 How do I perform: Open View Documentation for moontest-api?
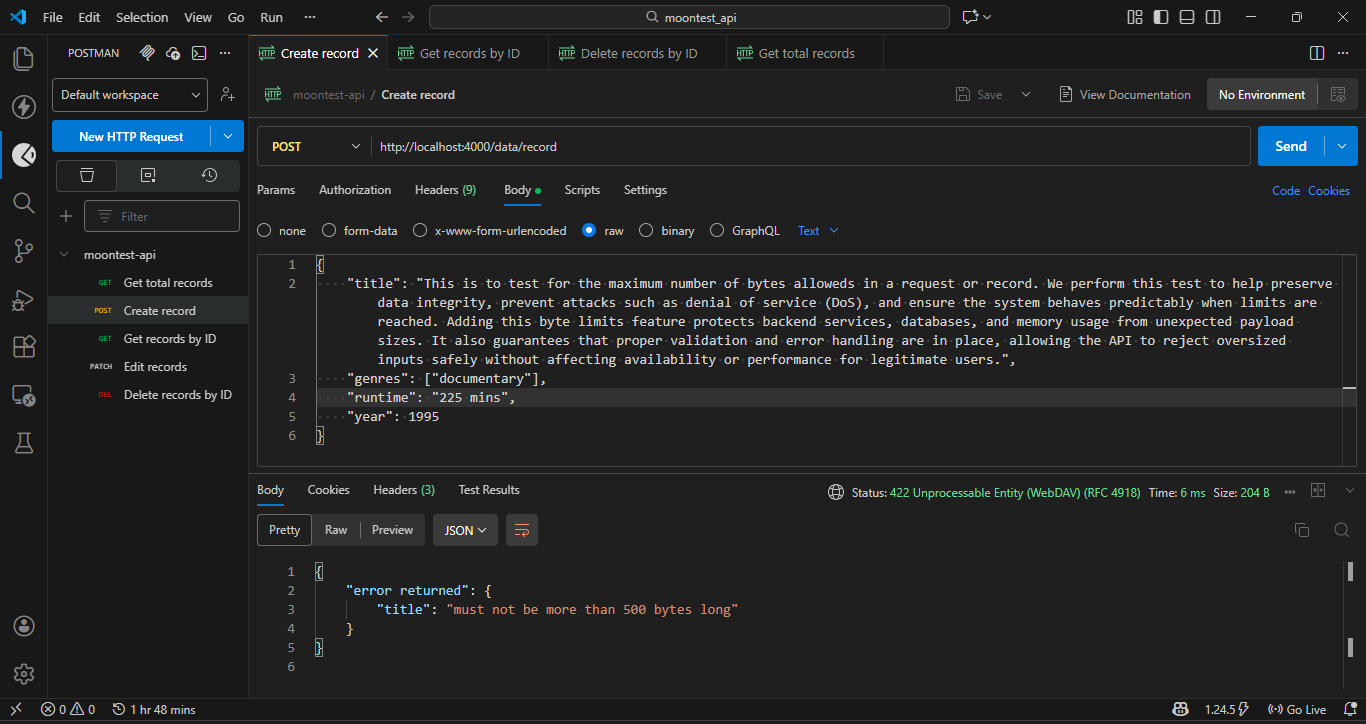pyautogui.click(x=1125, y=94)
